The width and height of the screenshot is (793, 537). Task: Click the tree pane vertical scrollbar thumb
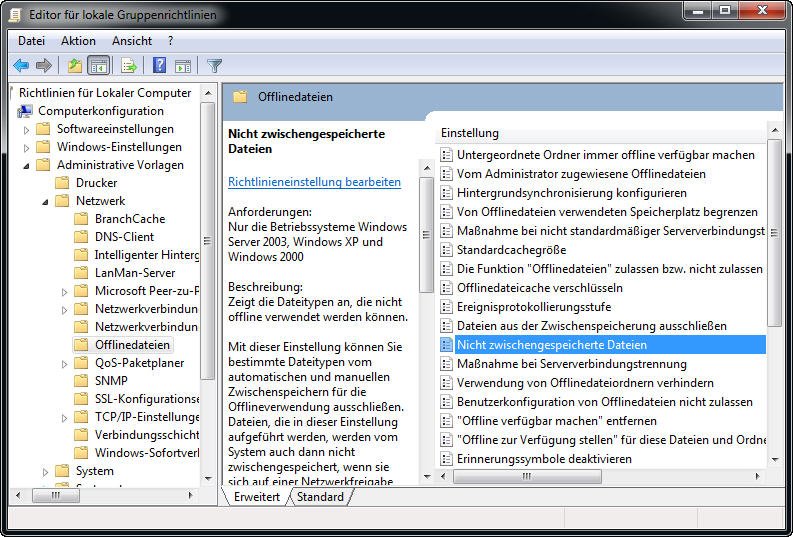(207, 241)
